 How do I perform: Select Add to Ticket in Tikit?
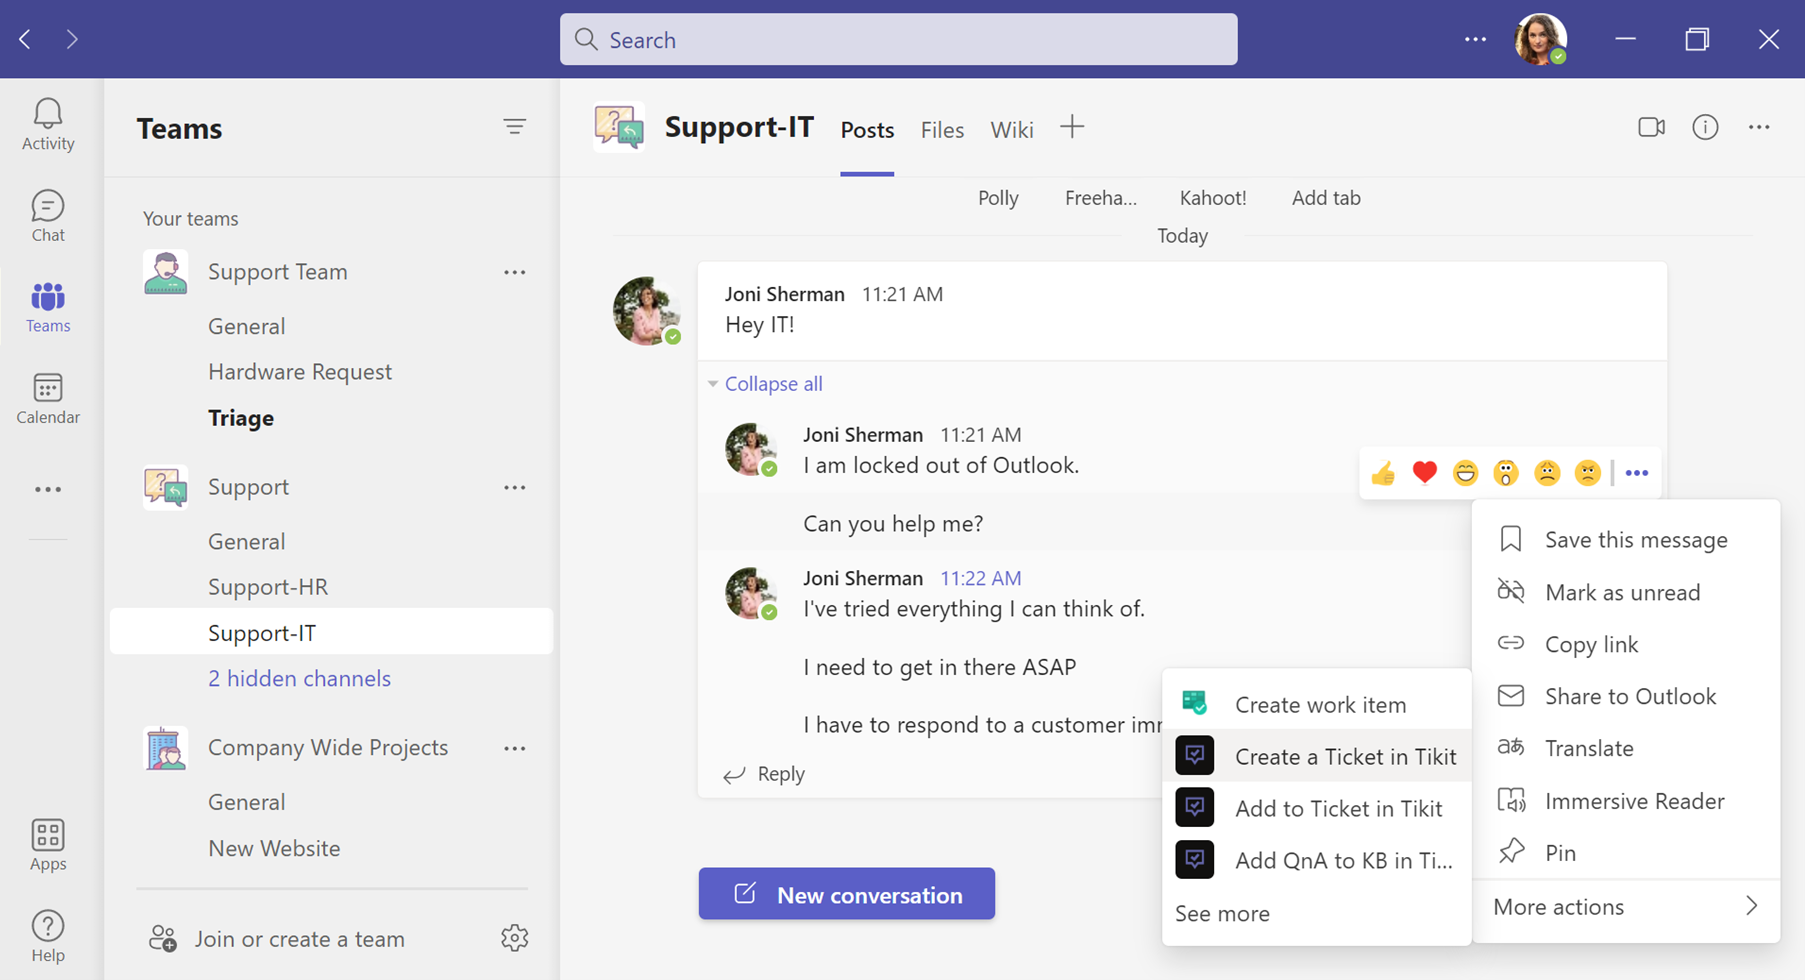pos(1316,808)
